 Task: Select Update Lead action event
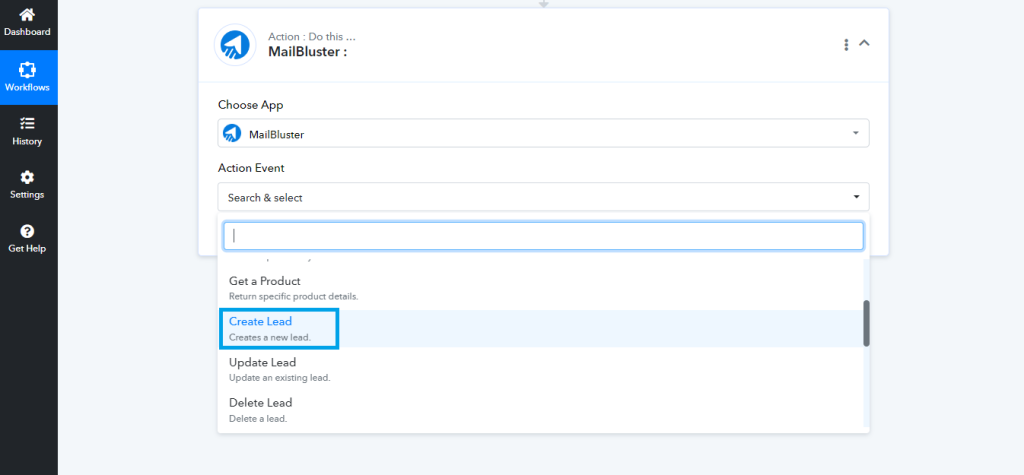[x=541, y=369]
